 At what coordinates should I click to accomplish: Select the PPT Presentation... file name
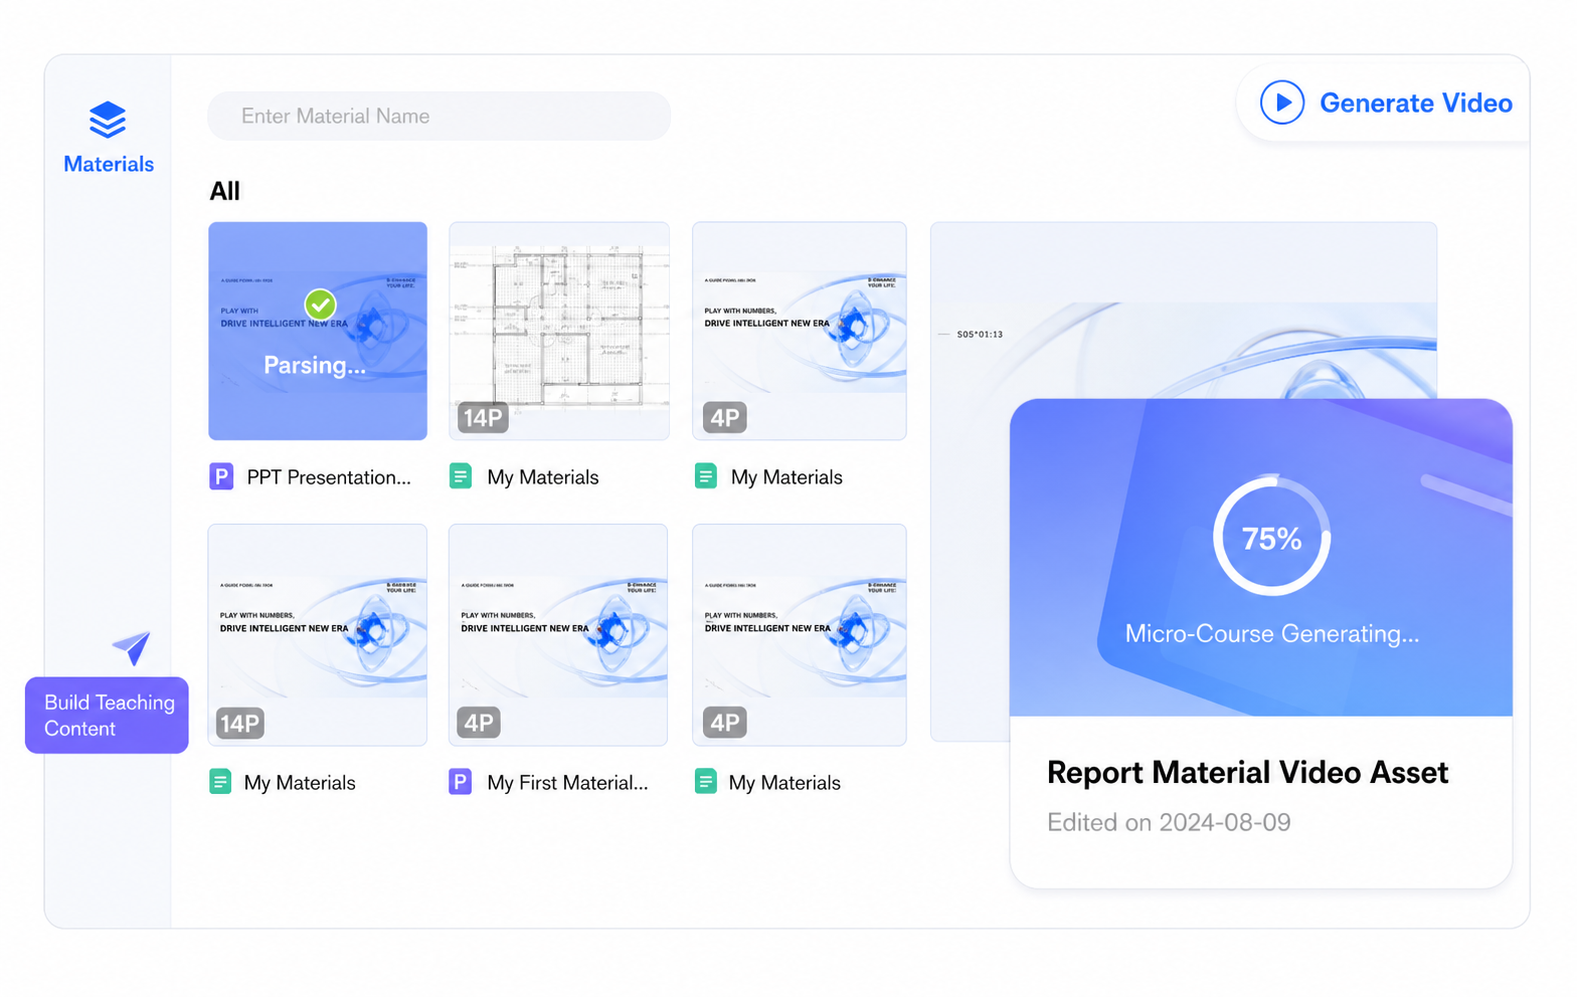(329, 477)
